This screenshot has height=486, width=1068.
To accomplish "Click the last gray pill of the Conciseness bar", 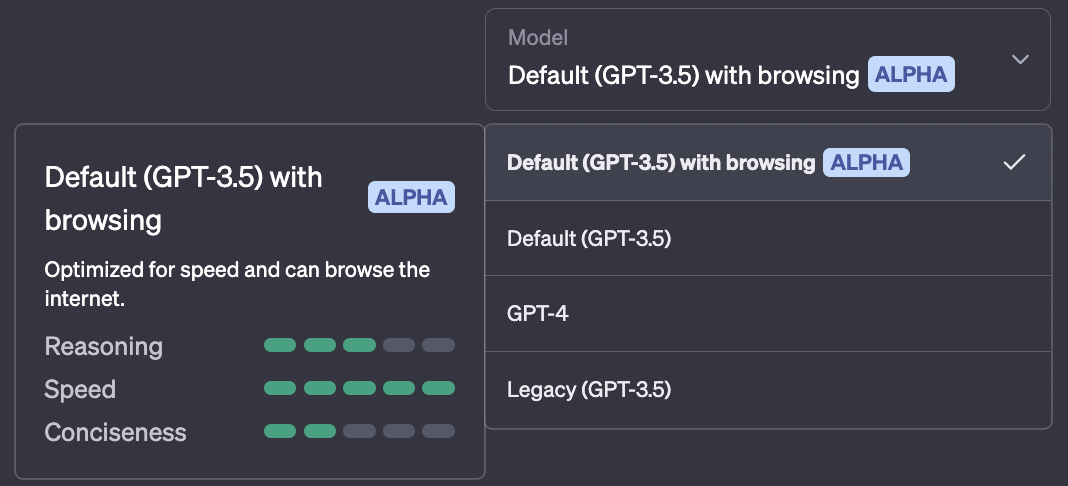I will tap(438, 432).
